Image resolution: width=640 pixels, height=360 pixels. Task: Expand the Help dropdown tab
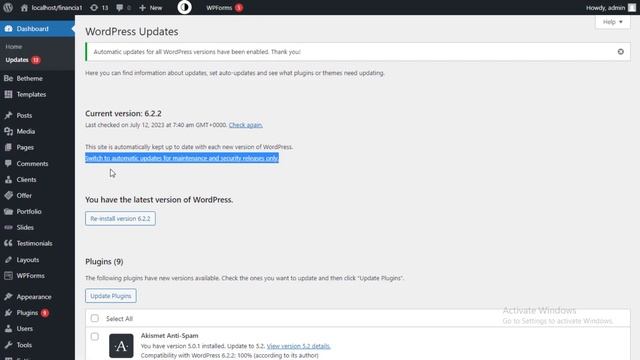(613, 22)
